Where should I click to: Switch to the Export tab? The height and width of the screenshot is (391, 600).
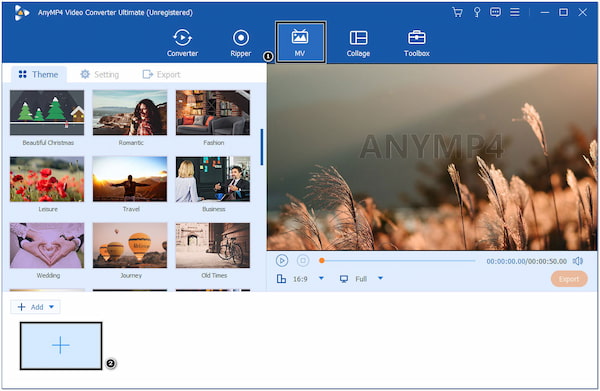(161, 74)
